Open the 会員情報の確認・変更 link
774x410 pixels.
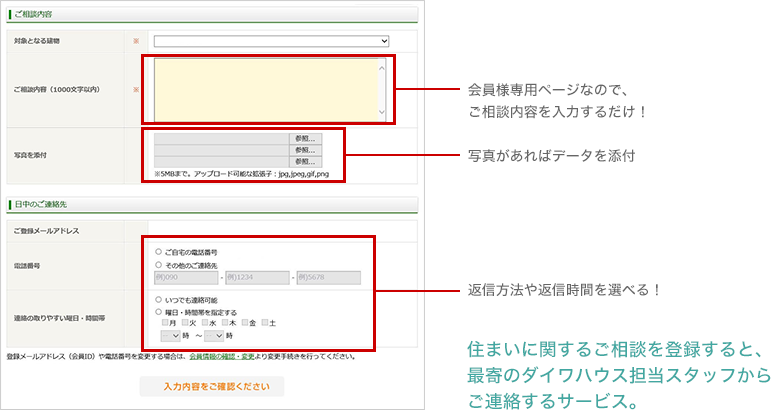224,356
